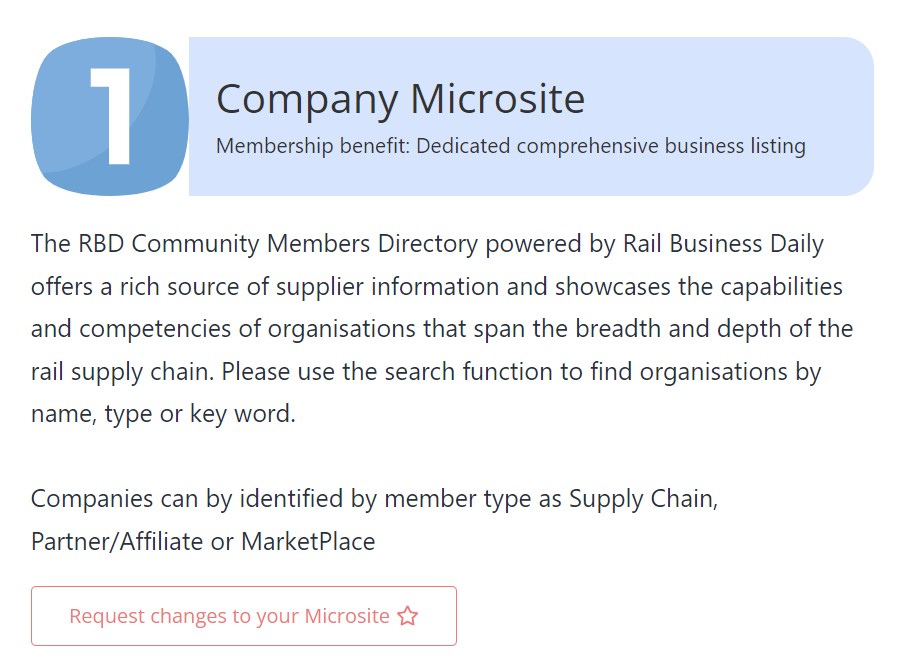Click the 'Supply Chain,' member type text

(644, 499)
